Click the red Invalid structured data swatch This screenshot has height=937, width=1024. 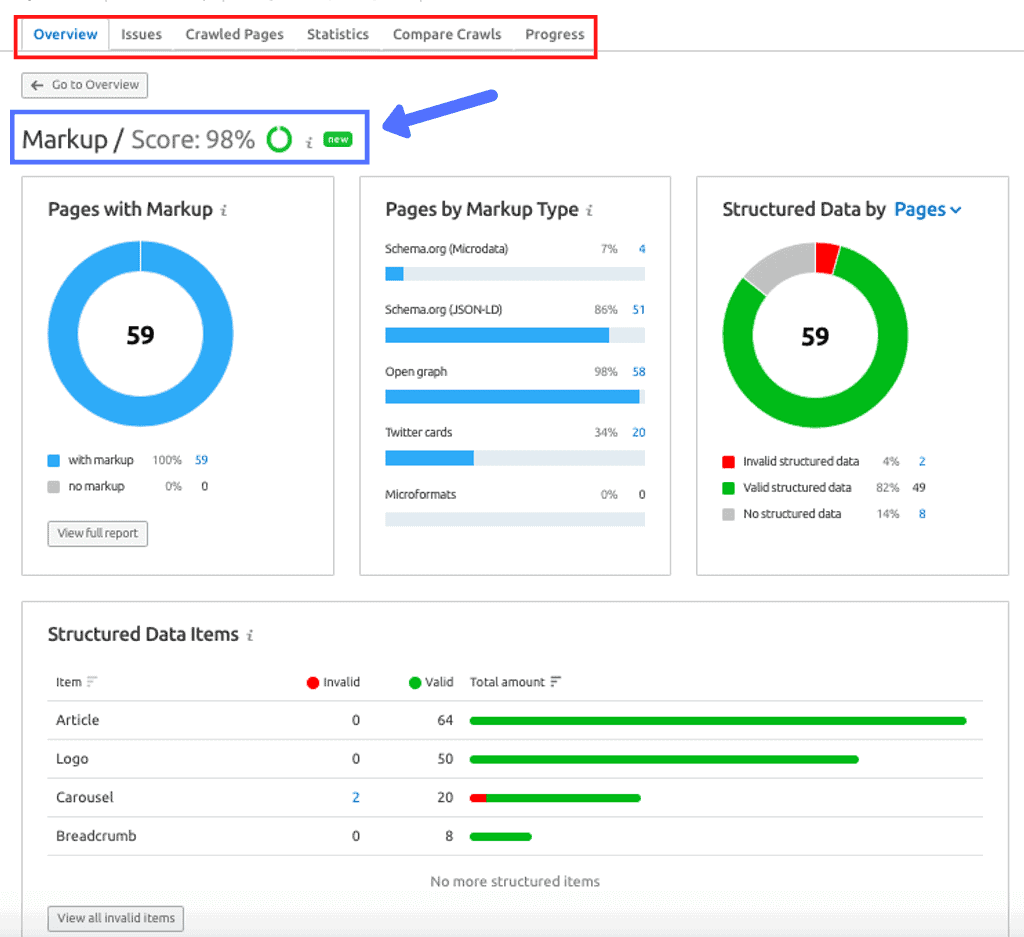pos(728,462)
